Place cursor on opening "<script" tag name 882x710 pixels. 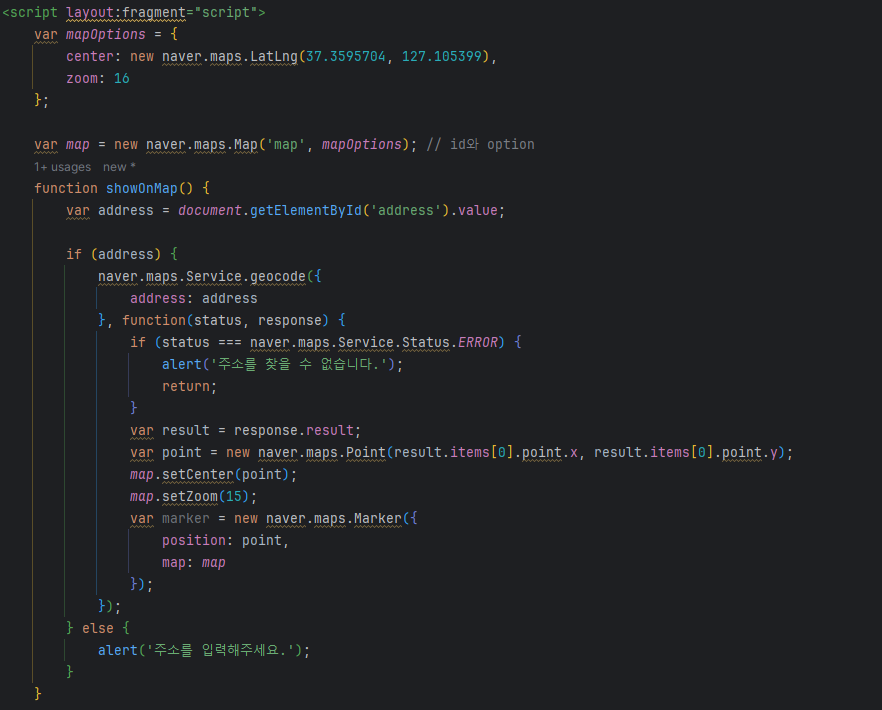coord(30,12)
